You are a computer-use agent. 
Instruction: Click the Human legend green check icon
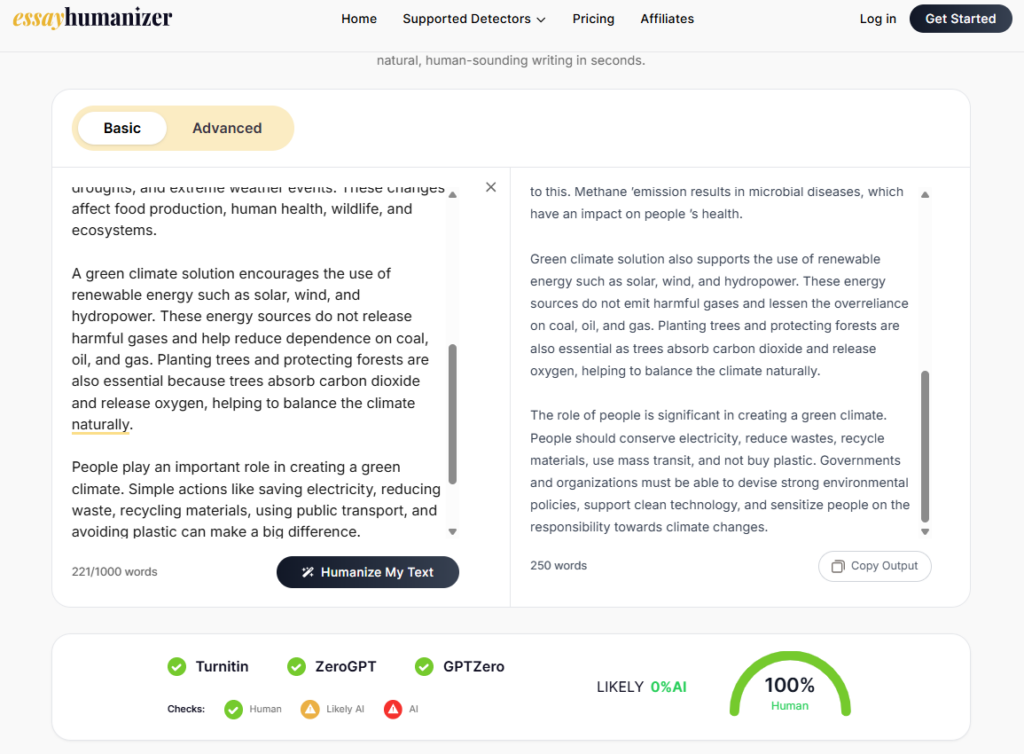234,709
